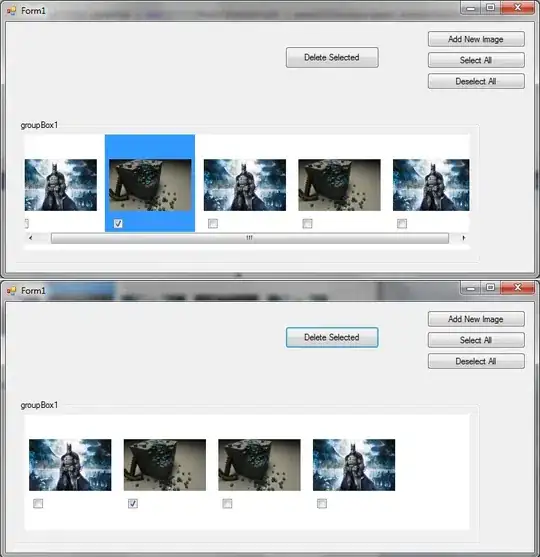The image size is (540, 557).
Task: Click the Form1 title text in top window
Action: [33, 11]
